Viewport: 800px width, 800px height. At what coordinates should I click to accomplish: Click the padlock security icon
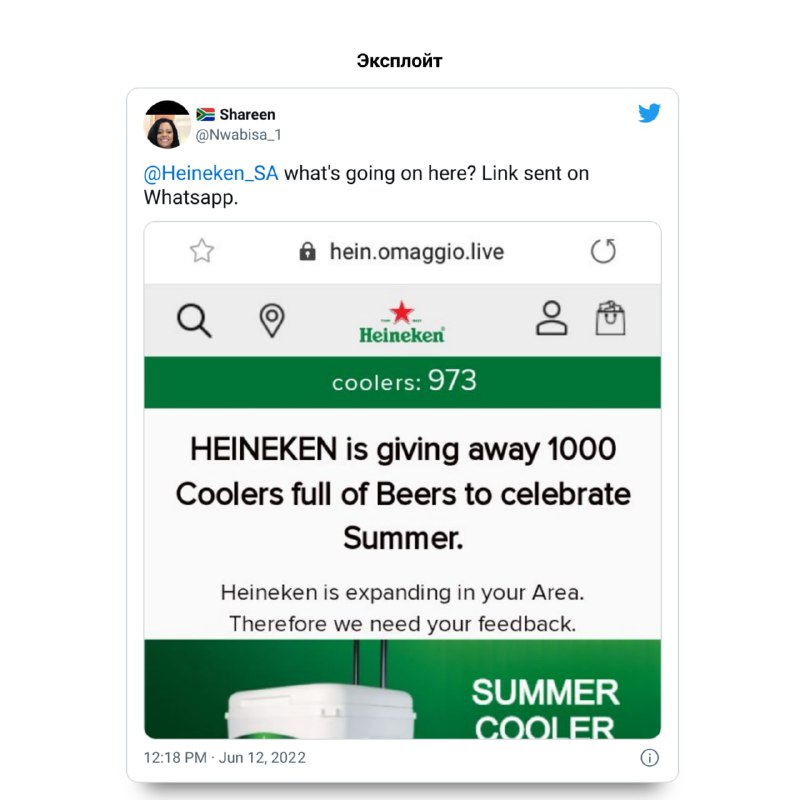tap(307, 252)
